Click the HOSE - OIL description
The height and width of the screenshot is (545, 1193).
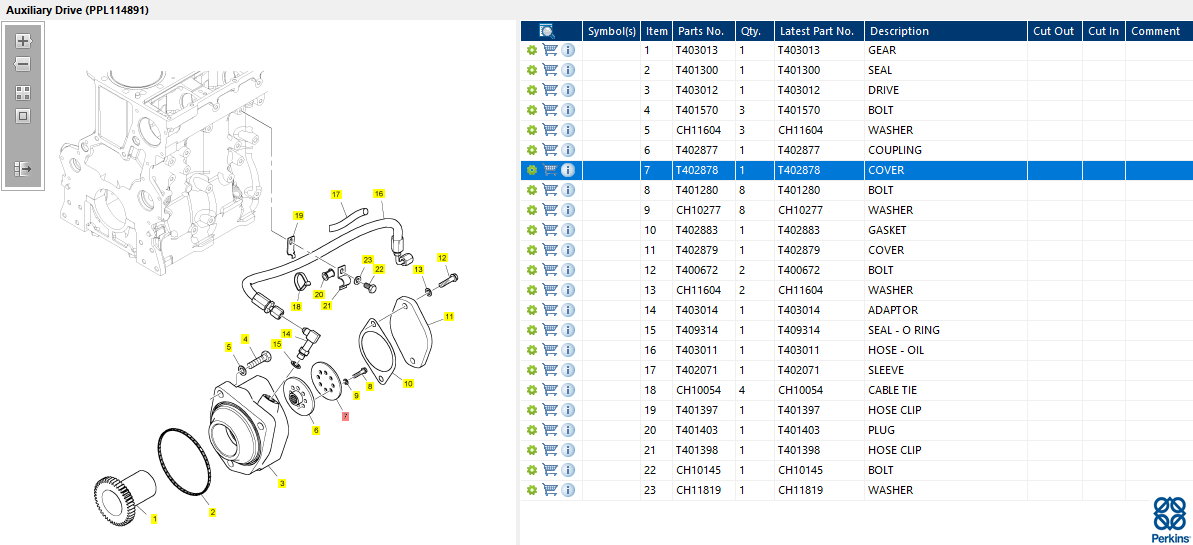point(896,350)
